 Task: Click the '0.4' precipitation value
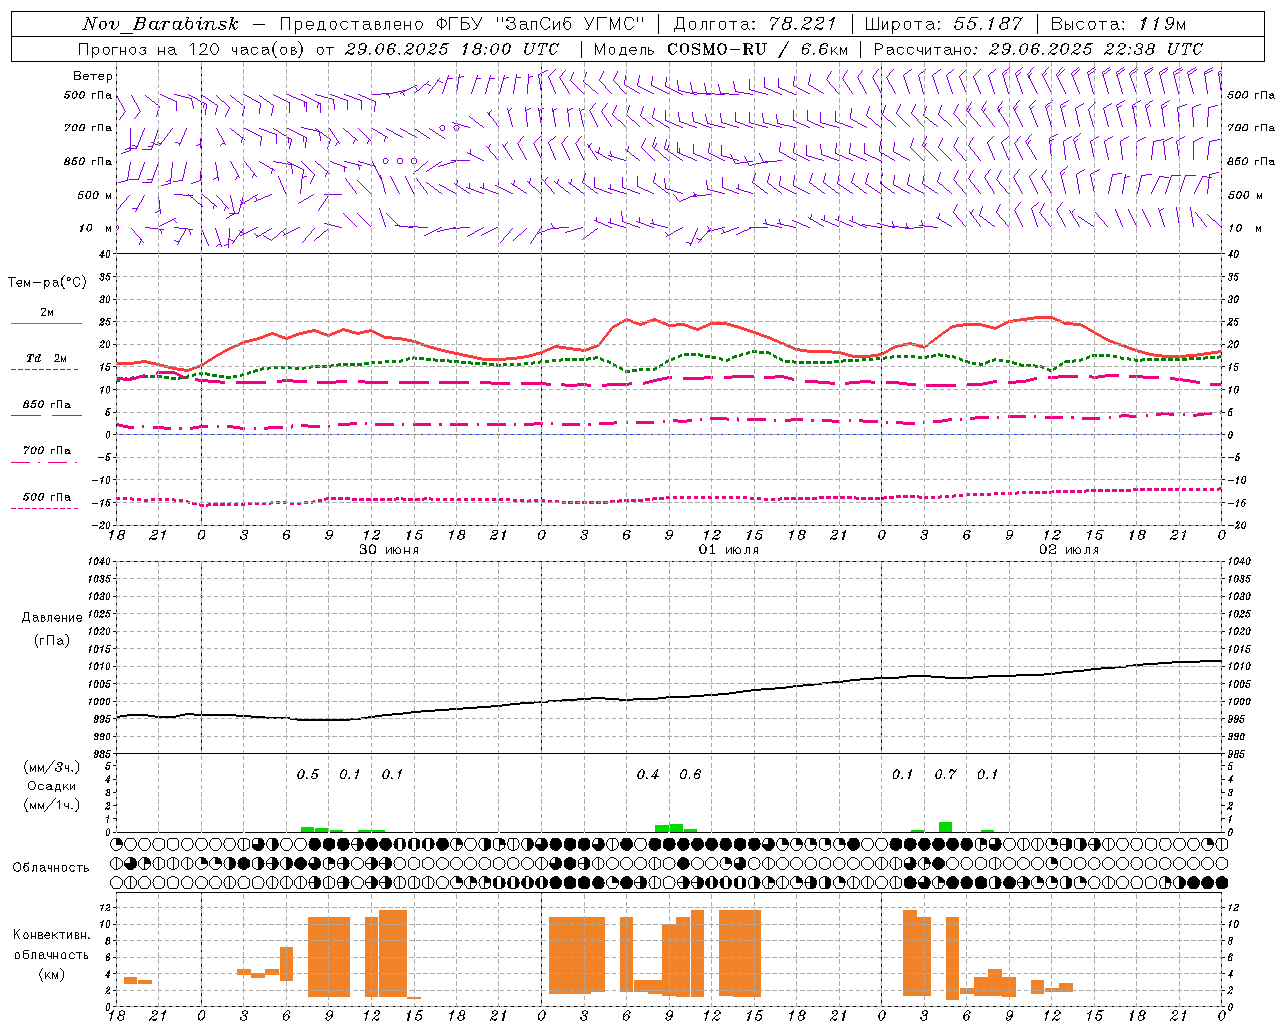[x=648, y=774]
